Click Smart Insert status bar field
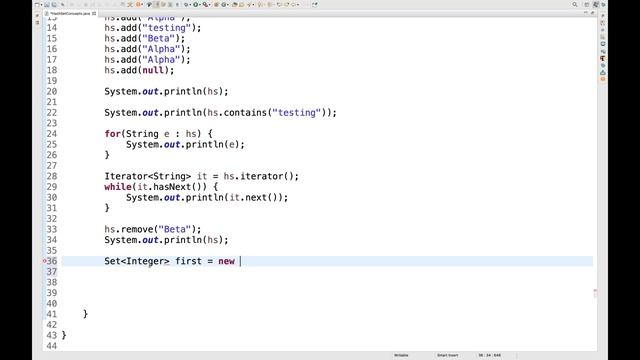This screenshot has height=360, width=640. (447, 356)
